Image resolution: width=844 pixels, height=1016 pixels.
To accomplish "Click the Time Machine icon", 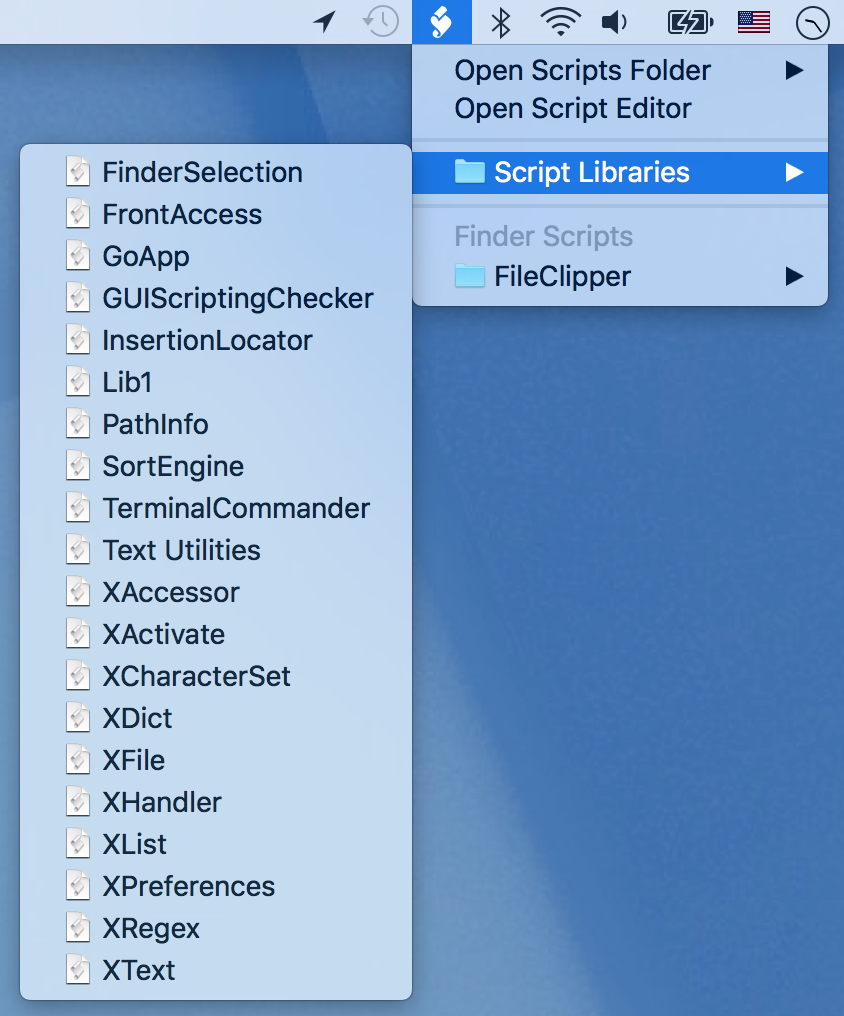I will pyautogui.click(x=381, y=21).
